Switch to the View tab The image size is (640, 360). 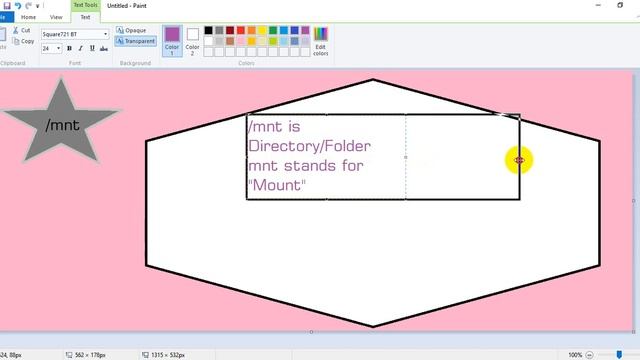tap(56, 17)
